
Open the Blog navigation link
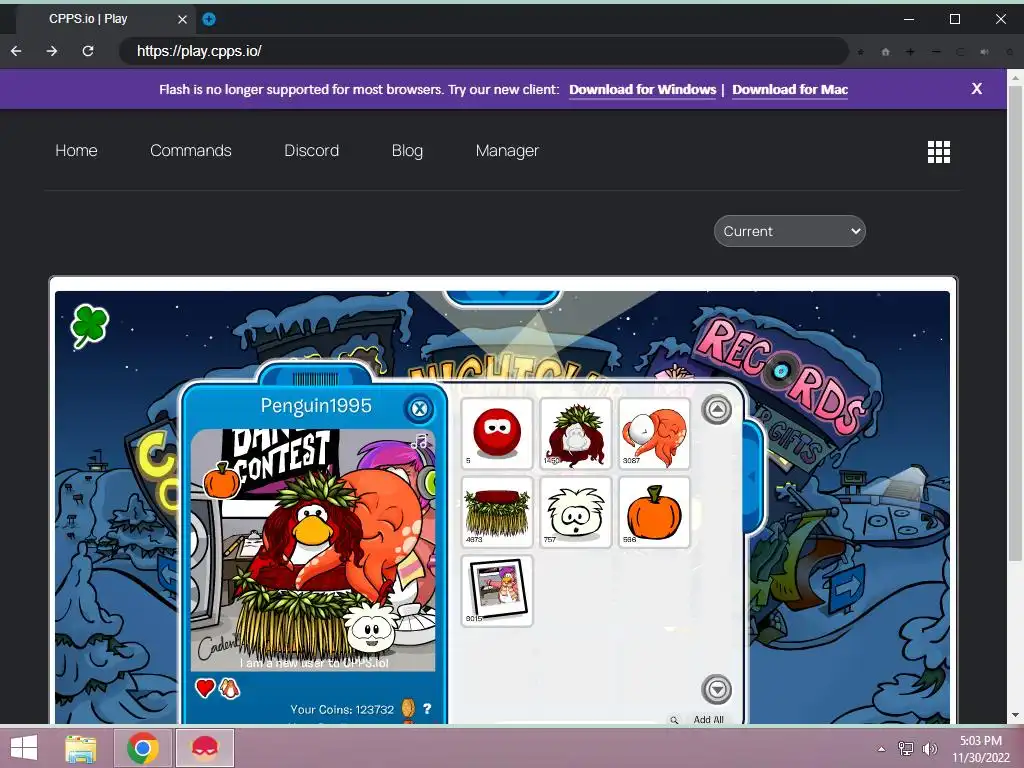pyautogui.click(x=408, y=151)
